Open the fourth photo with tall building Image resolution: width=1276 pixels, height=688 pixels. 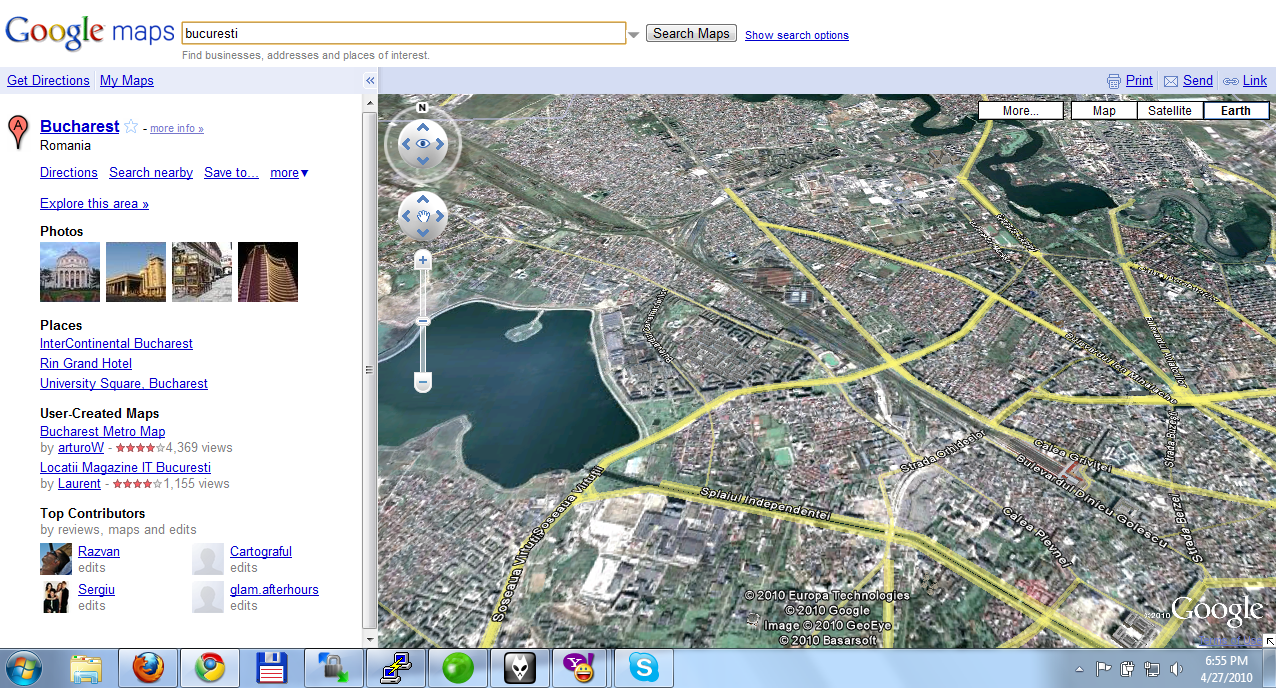coord(268,272)
